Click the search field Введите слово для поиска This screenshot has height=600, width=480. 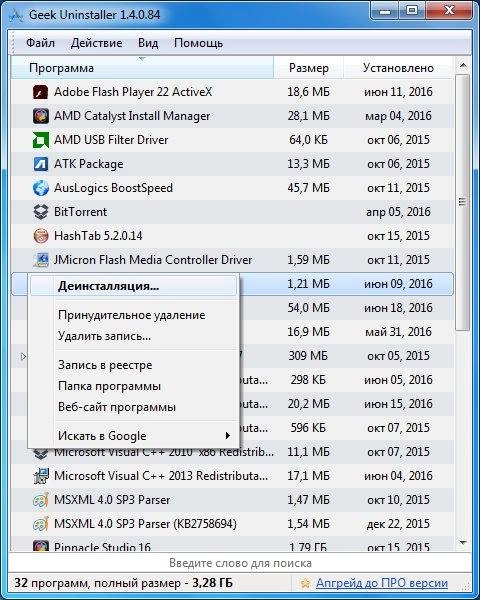pos(240,563)
